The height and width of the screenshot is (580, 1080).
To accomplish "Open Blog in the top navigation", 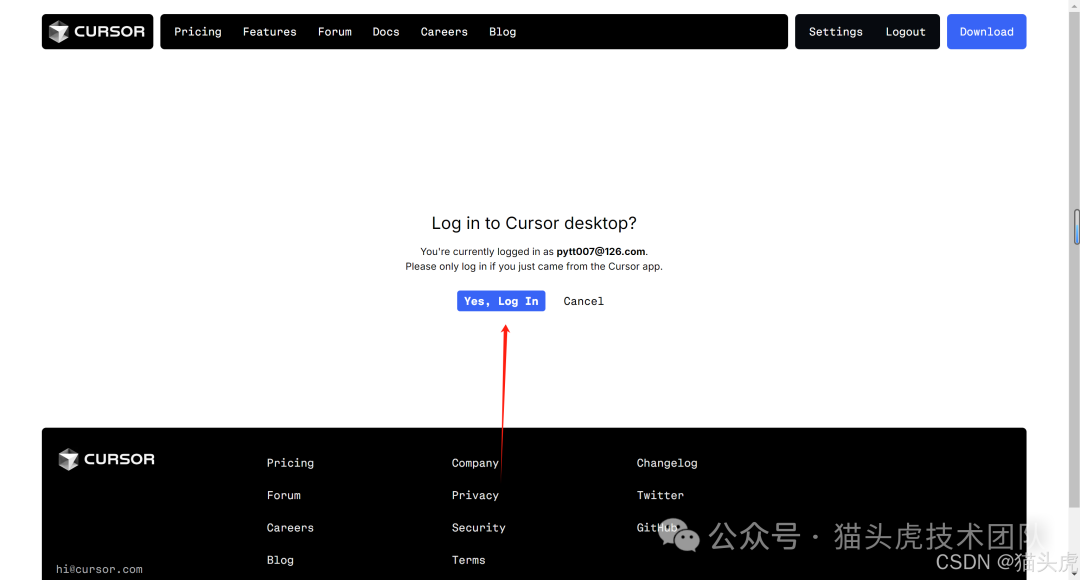I will coord(502,32).
